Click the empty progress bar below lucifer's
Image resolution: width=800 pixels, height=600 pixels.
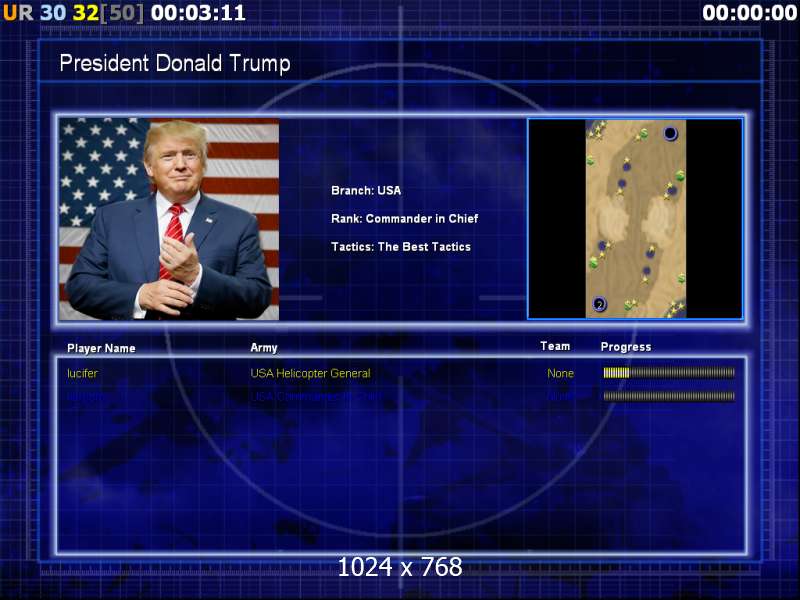click(669, 396)
